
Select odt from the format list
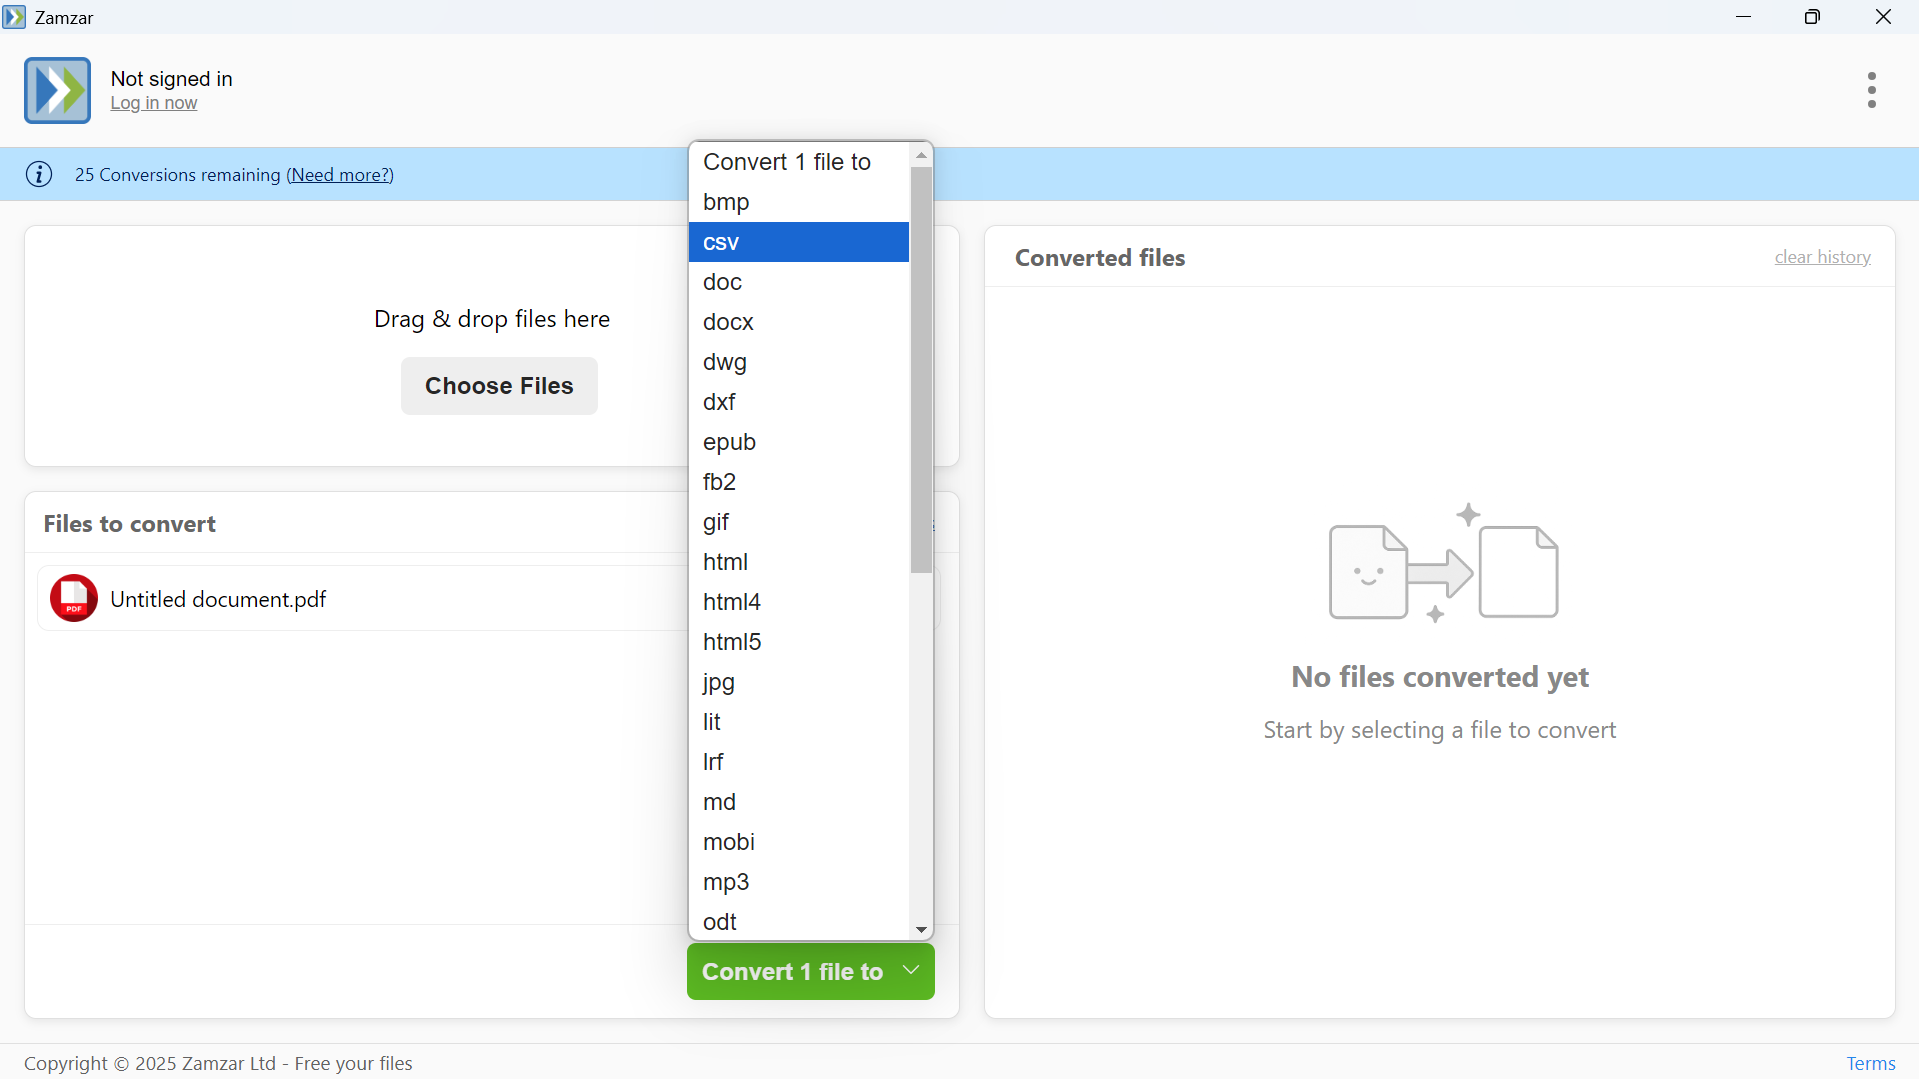pos(799,922)
